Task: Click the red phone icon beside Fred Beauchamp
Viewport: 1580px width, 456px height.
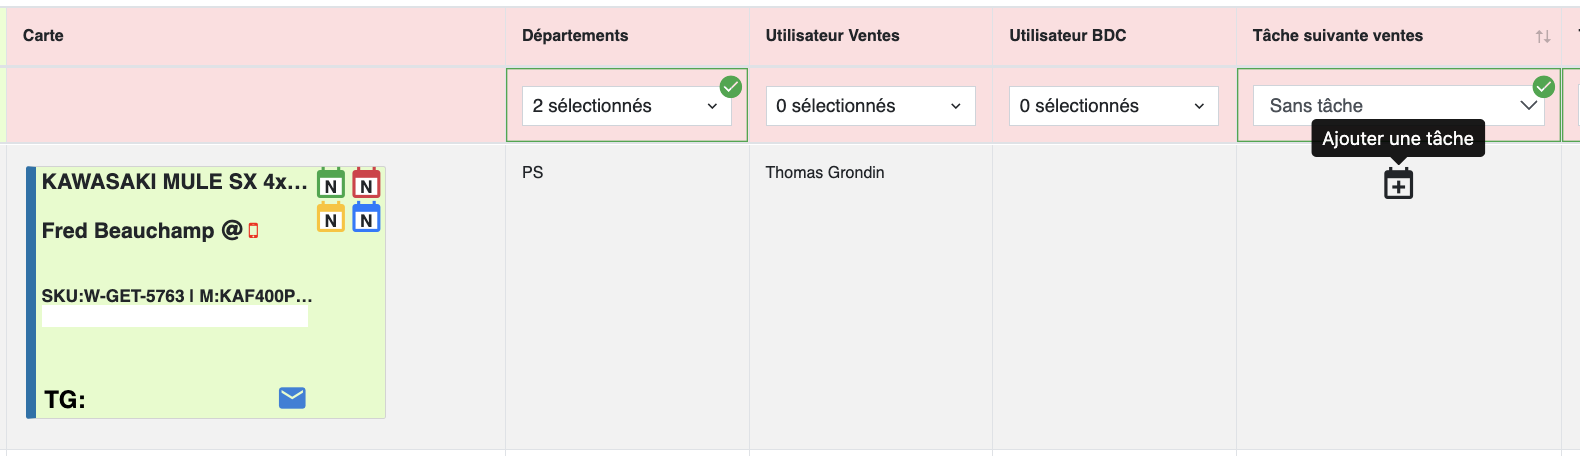Action: 253,231
